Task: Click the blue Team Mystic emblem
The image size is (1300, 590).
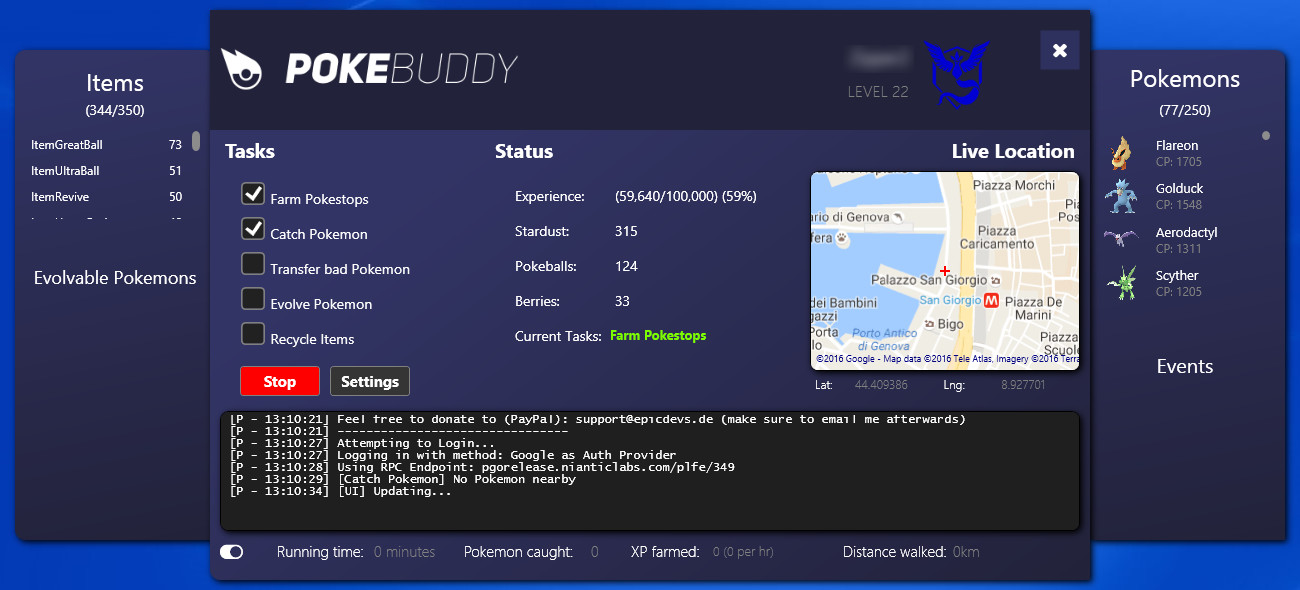Action: (955, 73)
